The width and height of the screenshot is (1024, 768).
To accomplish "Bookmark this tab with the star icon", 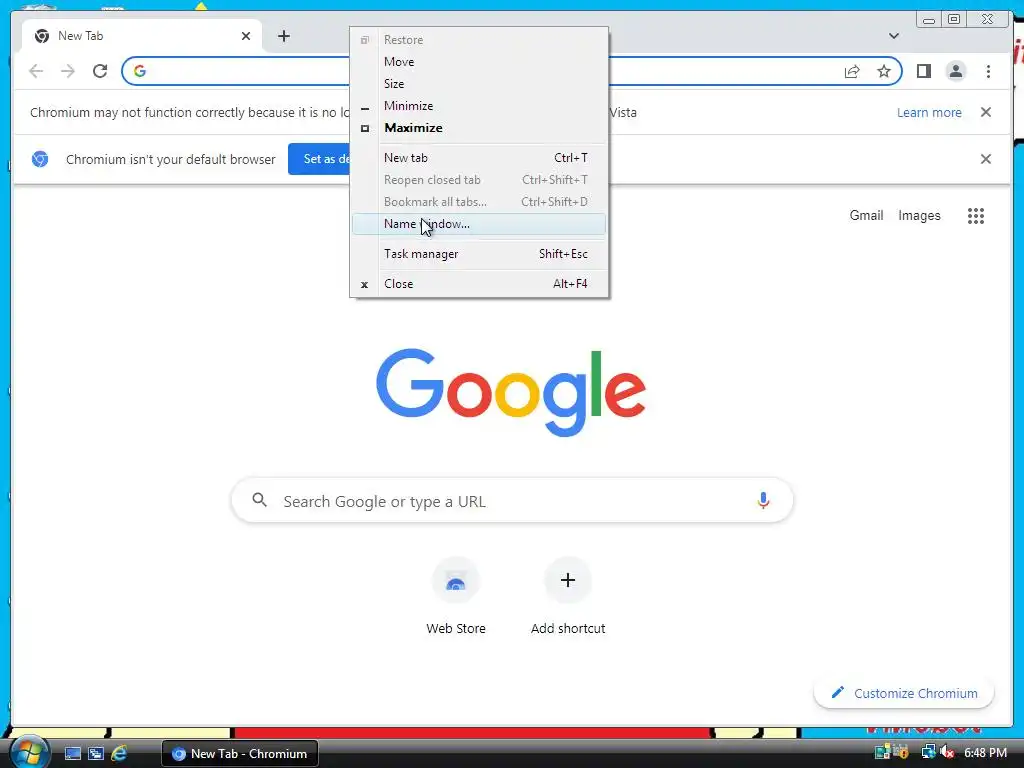I will click(884, 71).
